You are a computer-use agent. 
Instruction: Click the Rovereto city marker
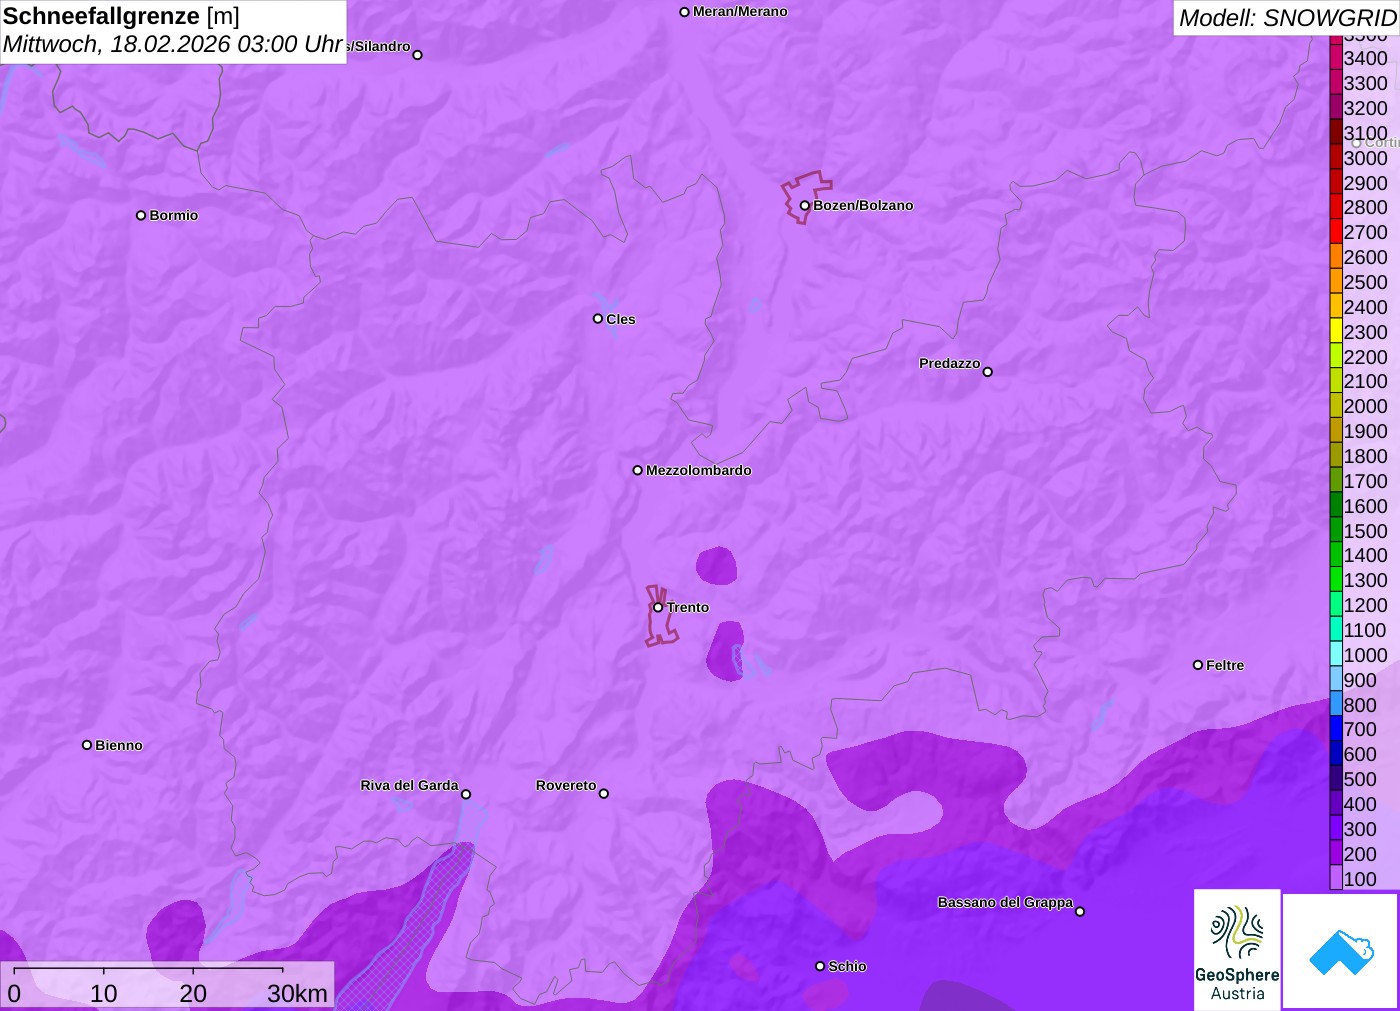coord(603,794)
